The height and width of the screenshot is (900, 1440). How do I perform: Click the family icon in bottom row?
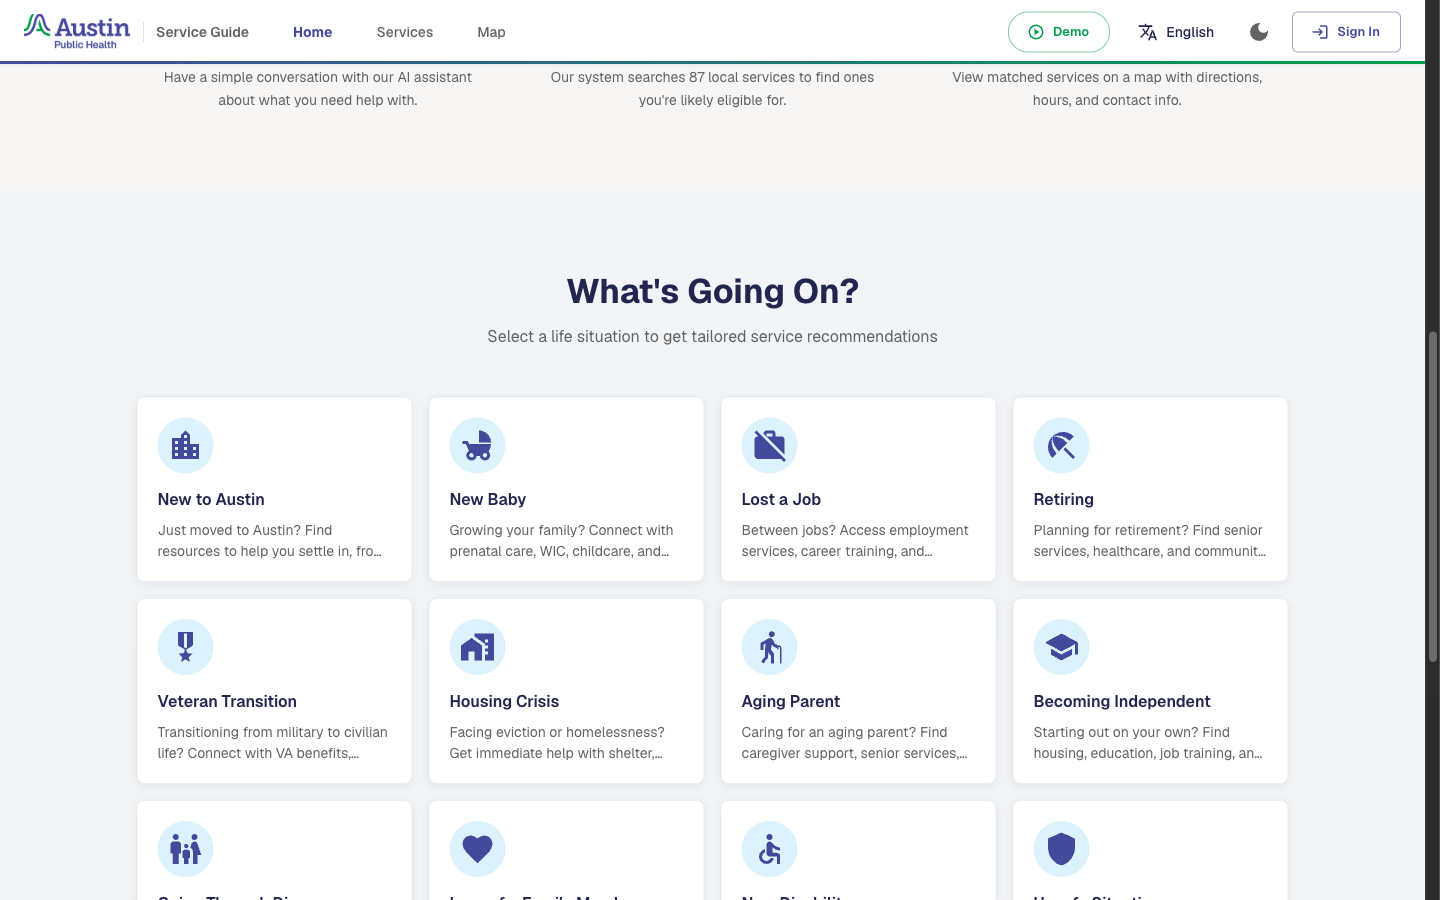[185, 849]
